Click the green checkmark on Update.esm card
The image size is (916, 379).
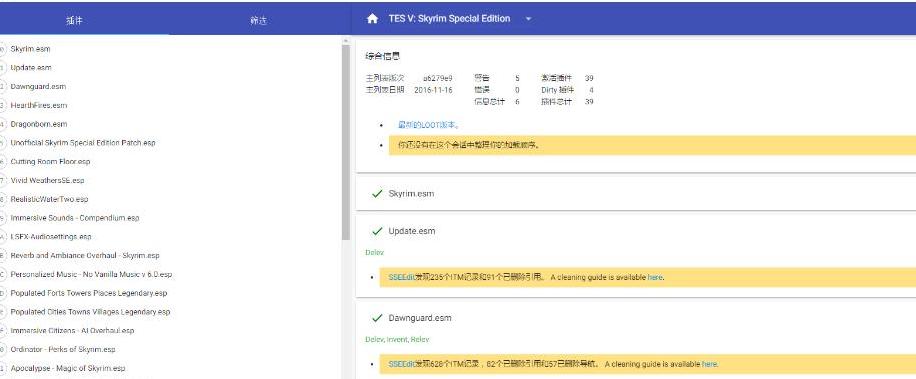tap(377, 231)
